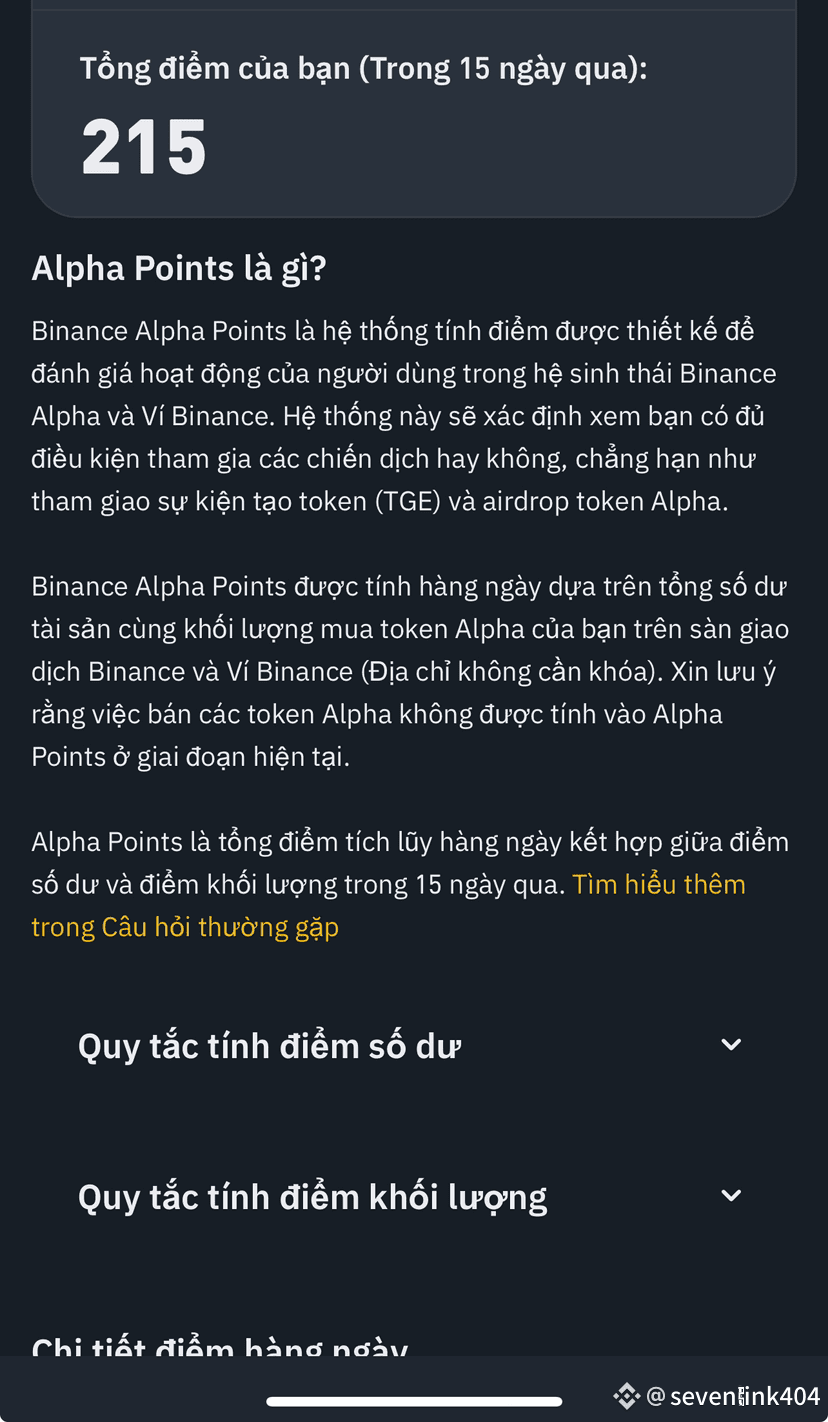Tap the chevron beside Quy tắc tính điểm khối lượng
The height and width of the screenshot is (1422, 828).
(x=731, y=1195)
